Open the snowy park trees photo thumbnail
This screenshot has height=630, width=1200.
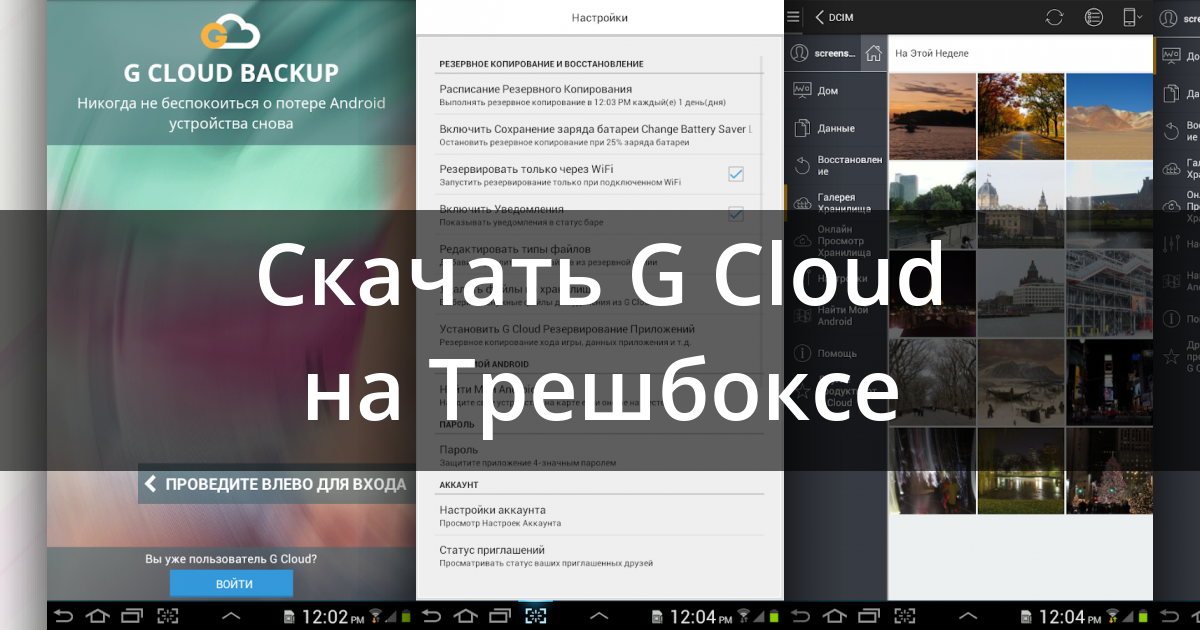[931, 382]
